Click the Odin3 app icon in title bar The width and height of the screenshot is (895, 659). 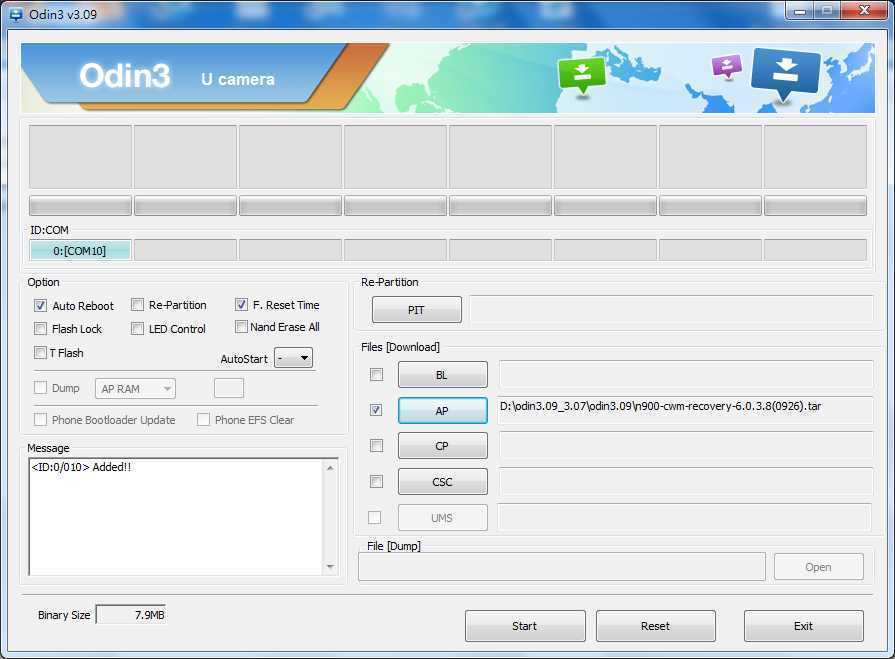16,14
